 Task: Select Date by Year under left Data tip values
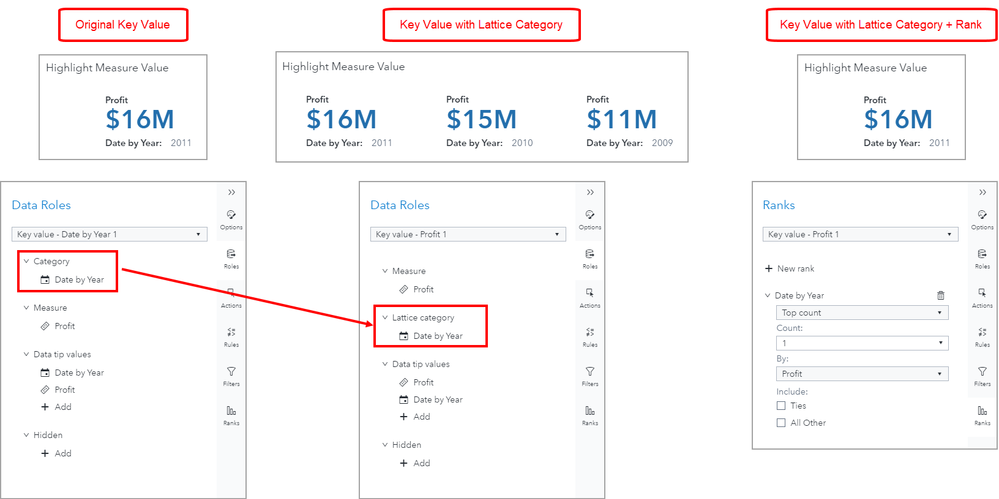pos(72,372)
